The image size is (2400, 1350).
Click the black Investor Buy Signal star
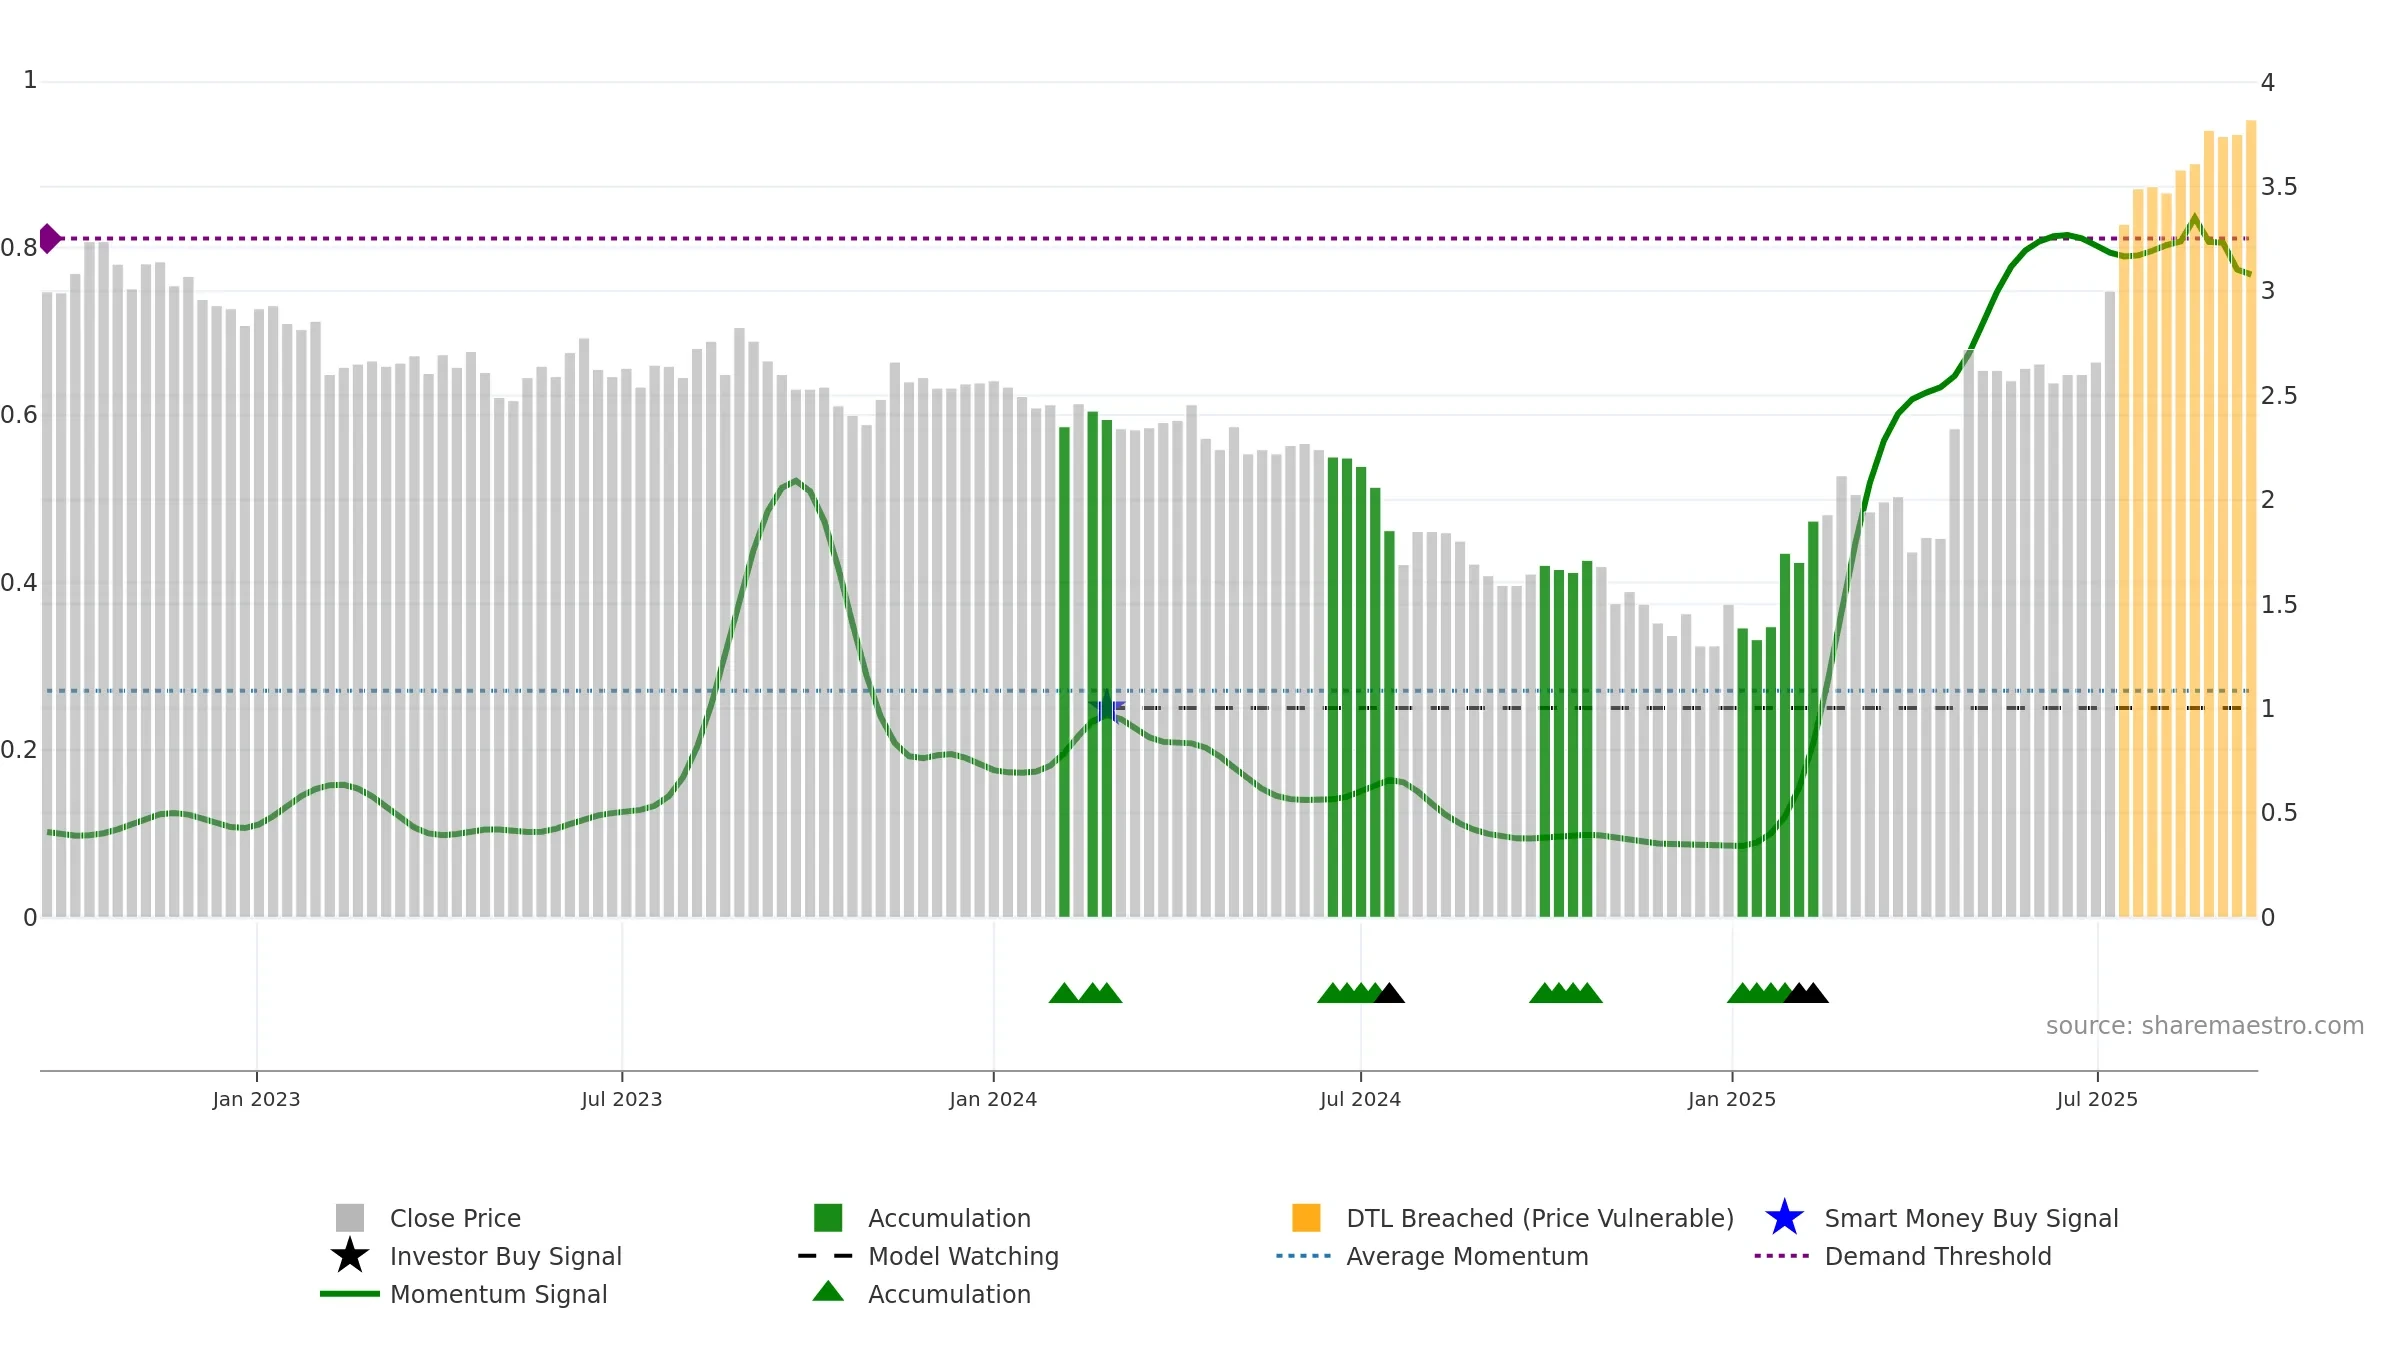(350, 1256)
